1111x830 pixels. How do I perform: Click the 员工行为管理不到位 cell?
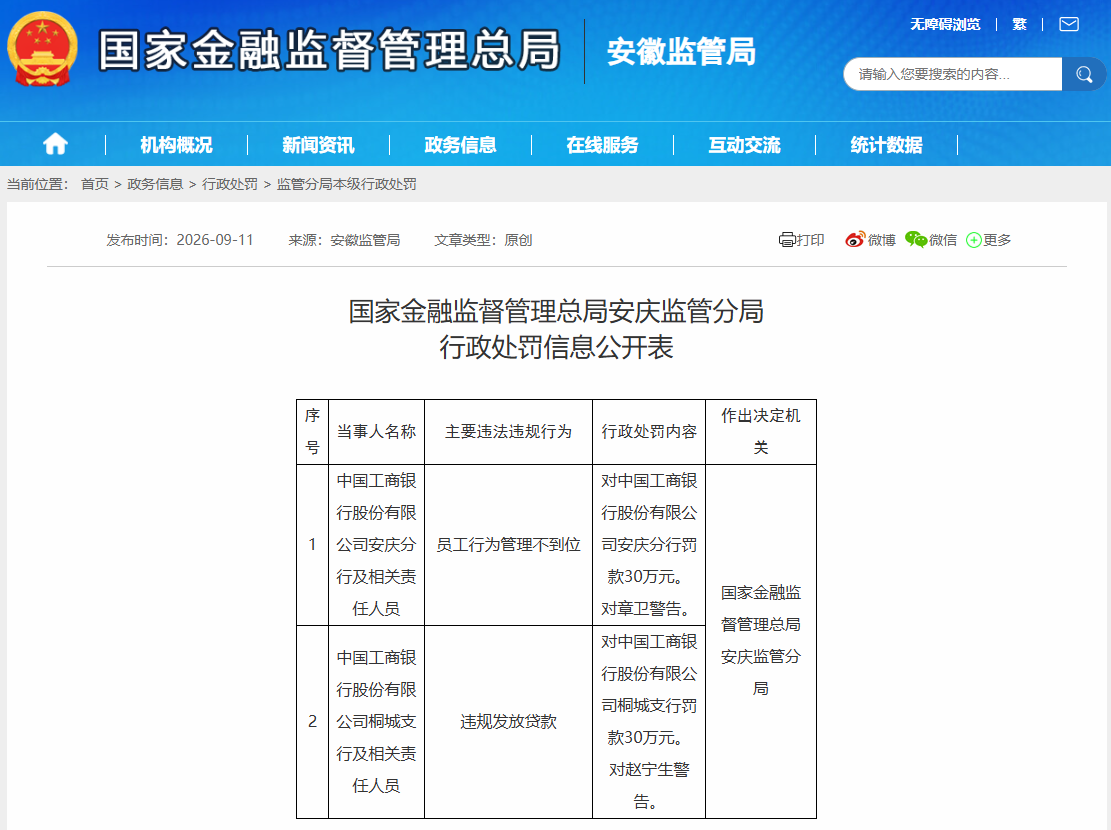508,545
